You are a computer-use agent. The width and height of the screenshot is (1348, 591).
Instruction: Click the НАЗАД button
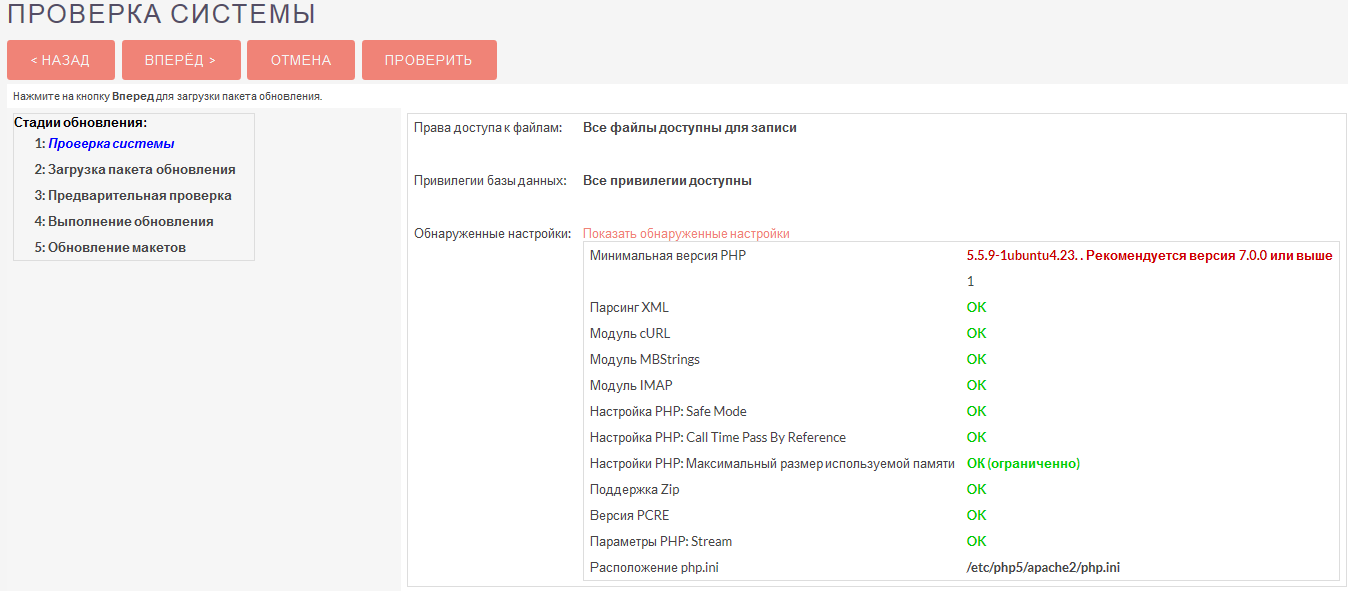pyautogui.click(x=60, y=59)
